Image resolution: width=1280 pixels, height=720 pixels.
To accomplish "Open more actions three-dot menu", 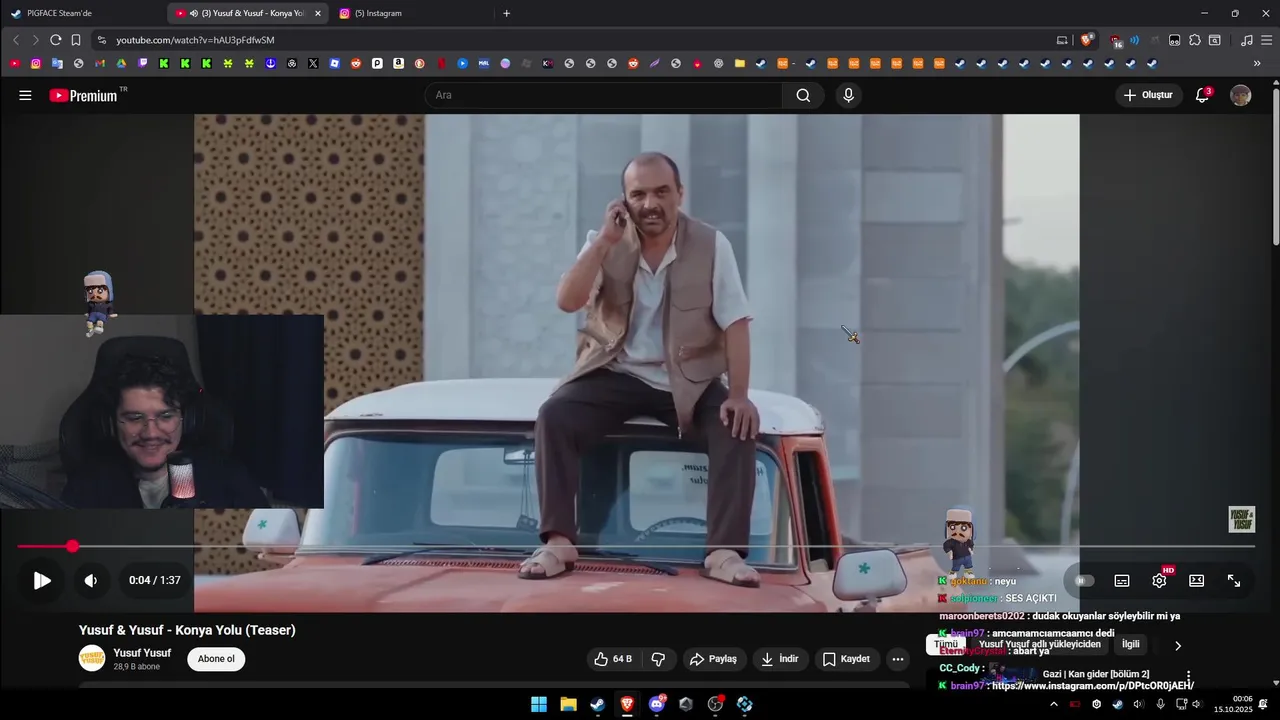I will coord(898,659).
